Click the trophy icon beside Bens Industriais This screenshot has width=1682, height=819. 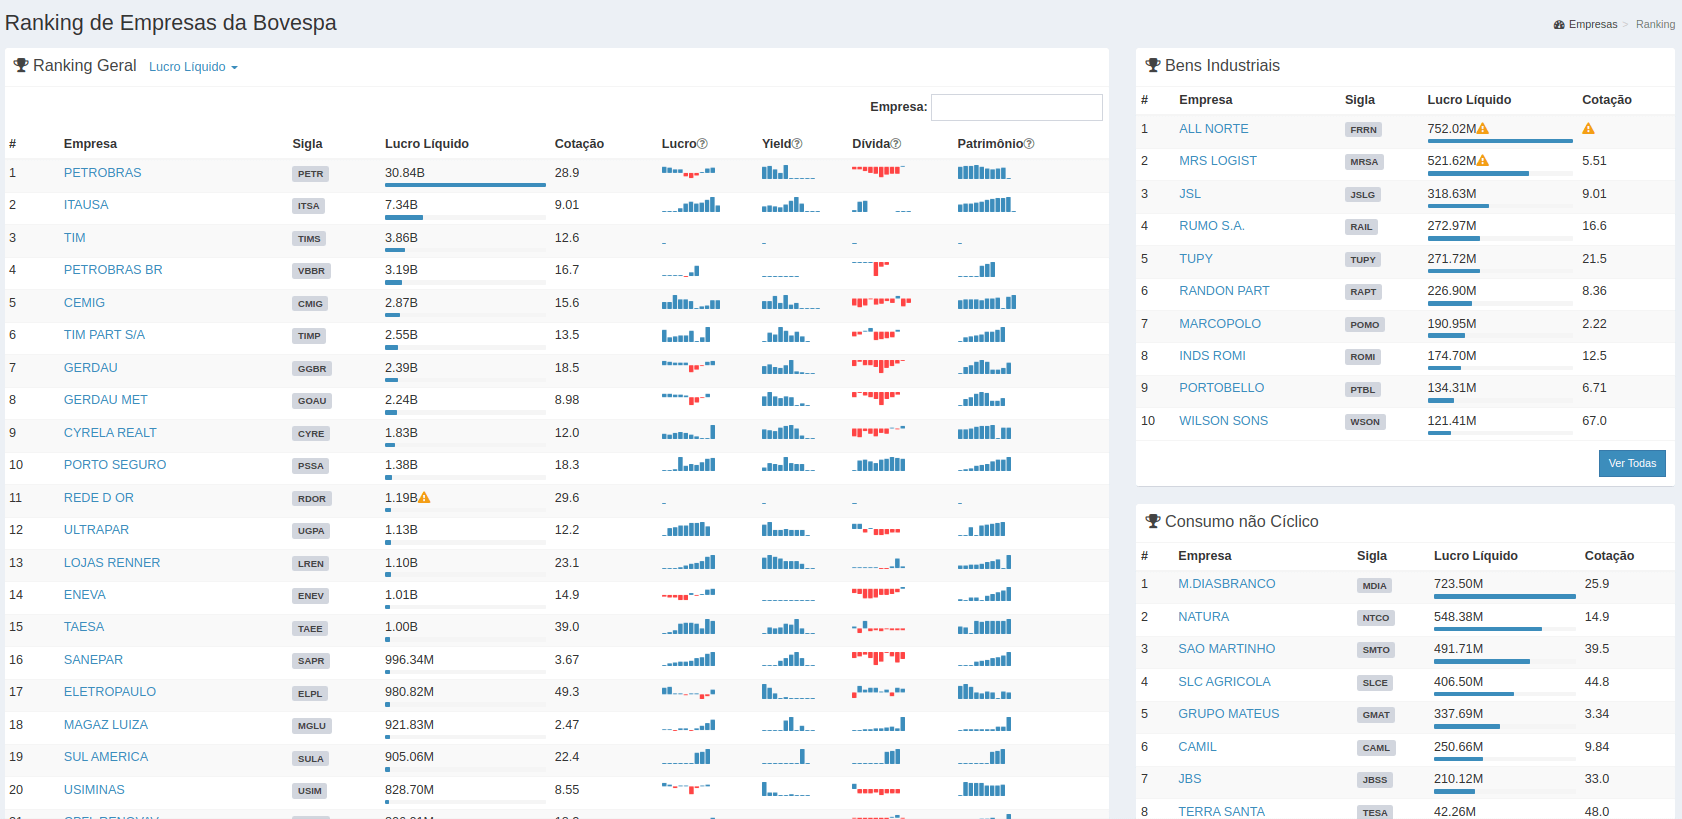click(1153, 65)
